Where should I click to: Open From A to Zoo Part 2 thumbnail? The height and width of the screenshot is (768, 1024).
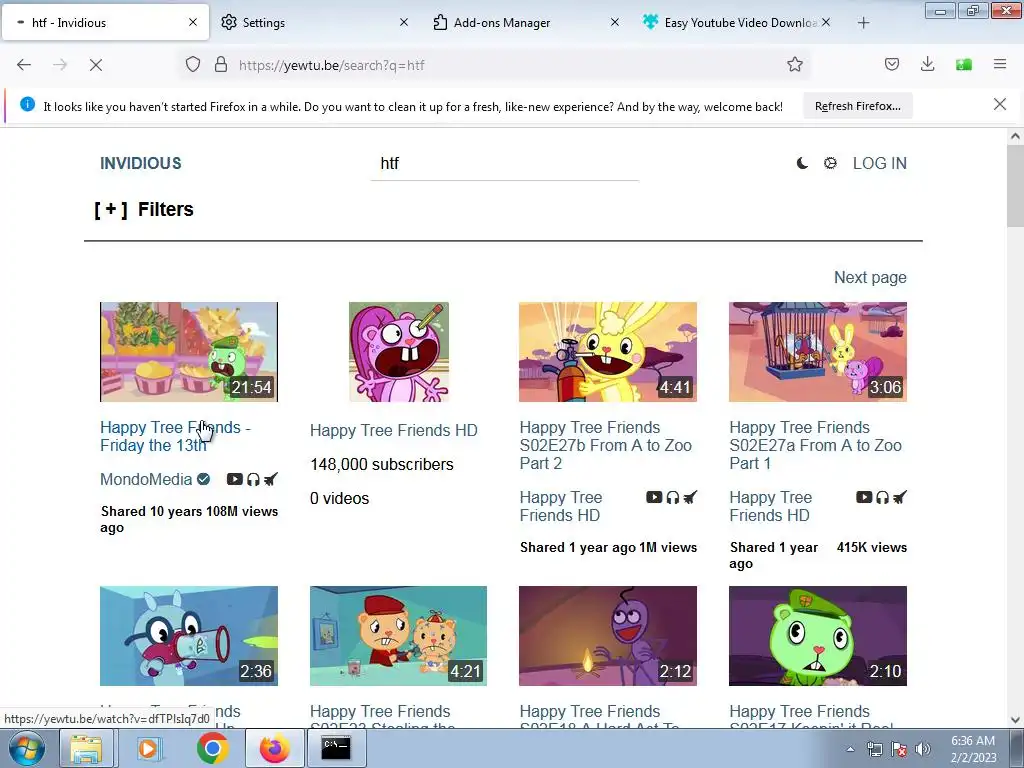[608, 351]
